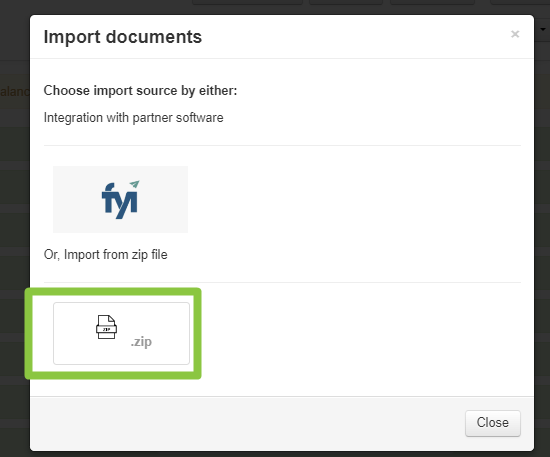Dismiss dialog with the X icon
Viewport: 550px width, 457px height.
(x=515, y=34)
